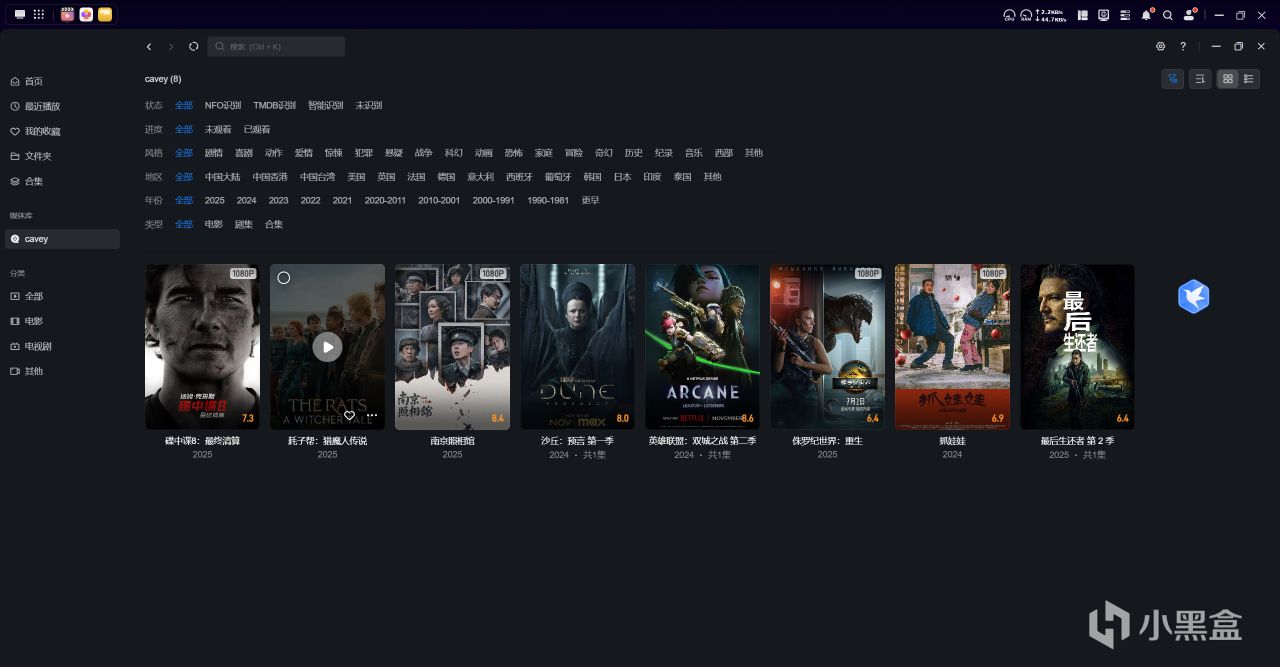Open the 南京照相馆 poster
The height and width of the screenshot is (667, 1280).
pos(452,347)
